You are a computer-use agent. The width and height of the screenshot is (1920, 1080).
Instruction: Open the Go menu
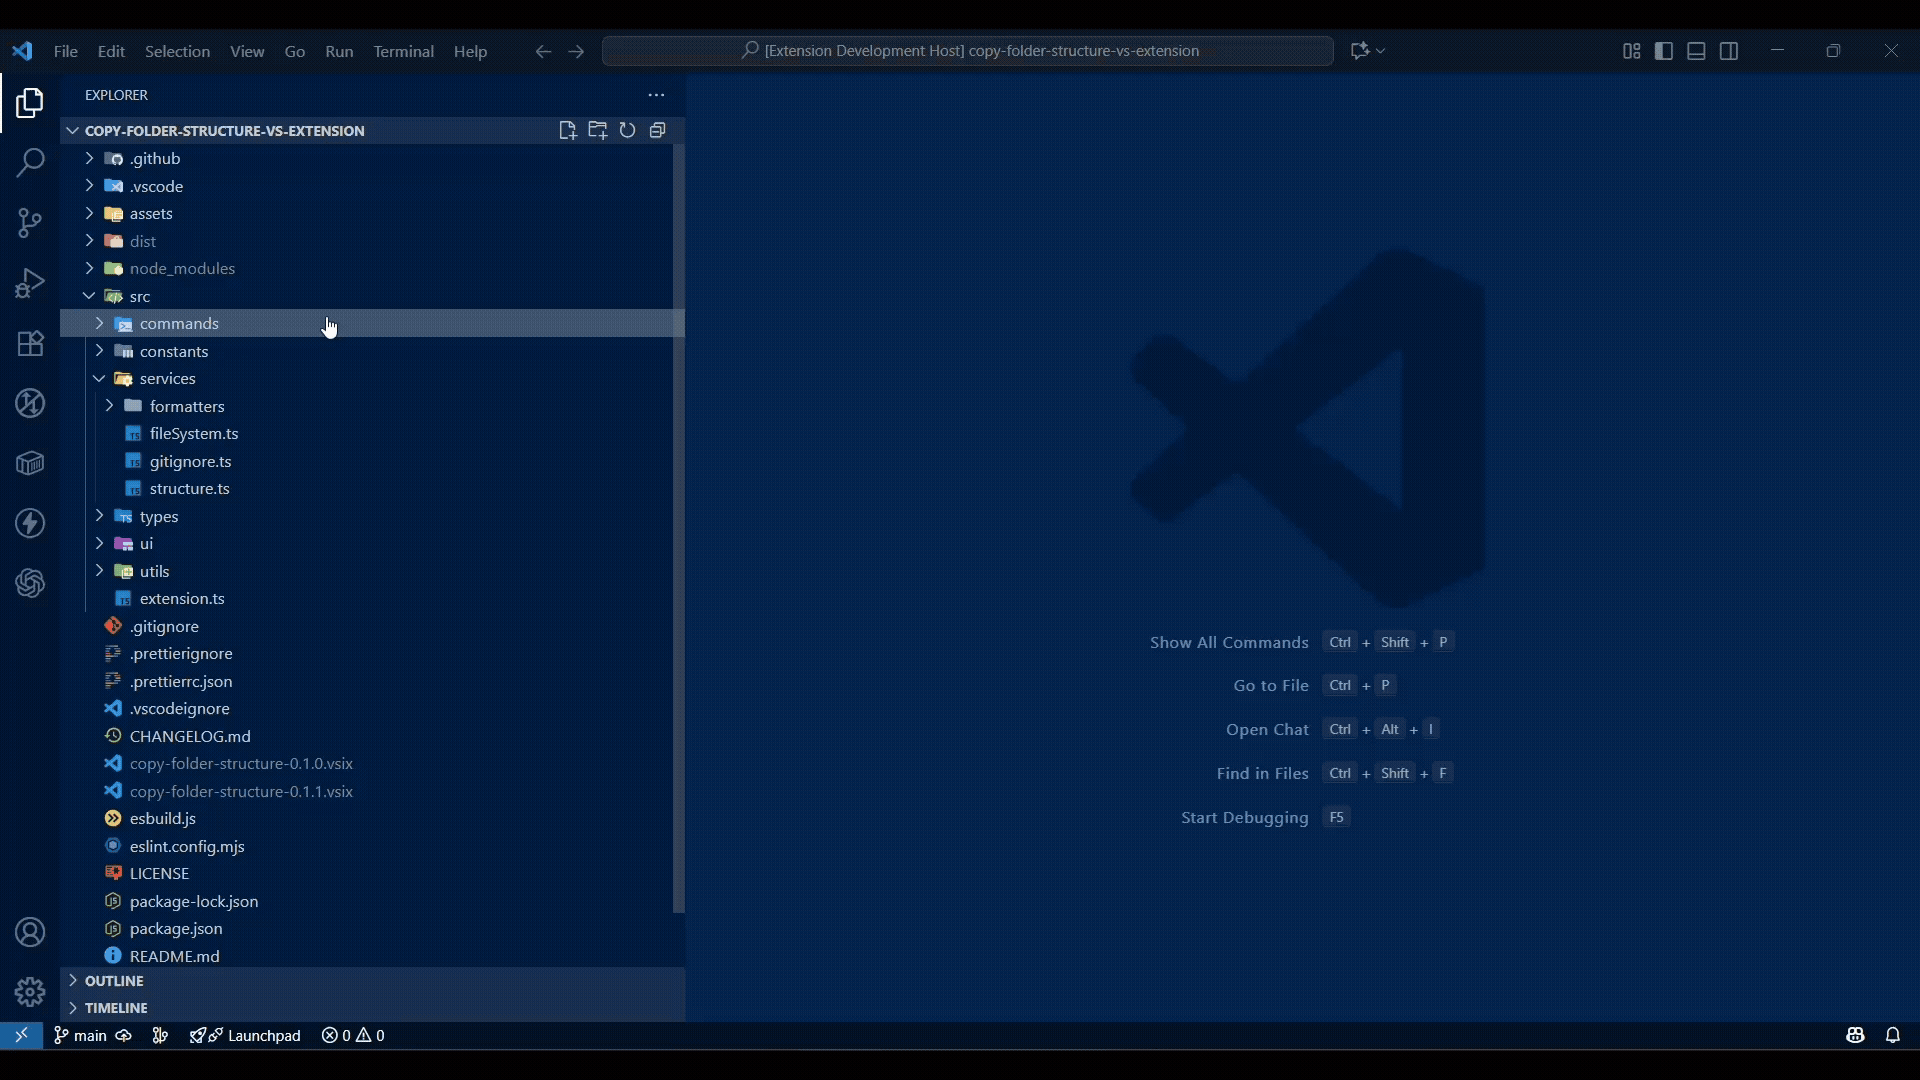(295, 51)
